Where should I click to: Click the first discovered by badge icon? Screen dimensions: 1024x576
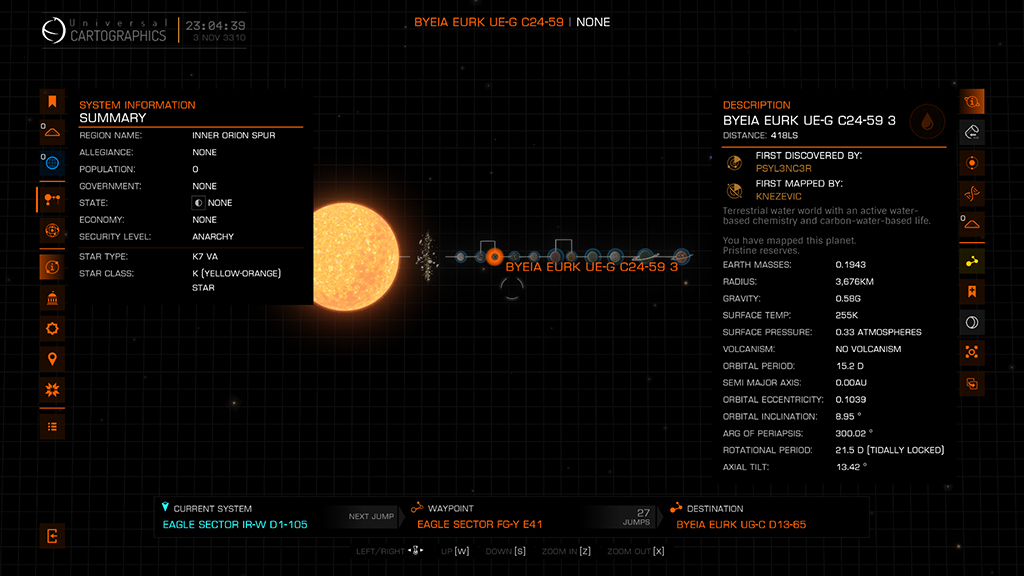click(735, 163)
